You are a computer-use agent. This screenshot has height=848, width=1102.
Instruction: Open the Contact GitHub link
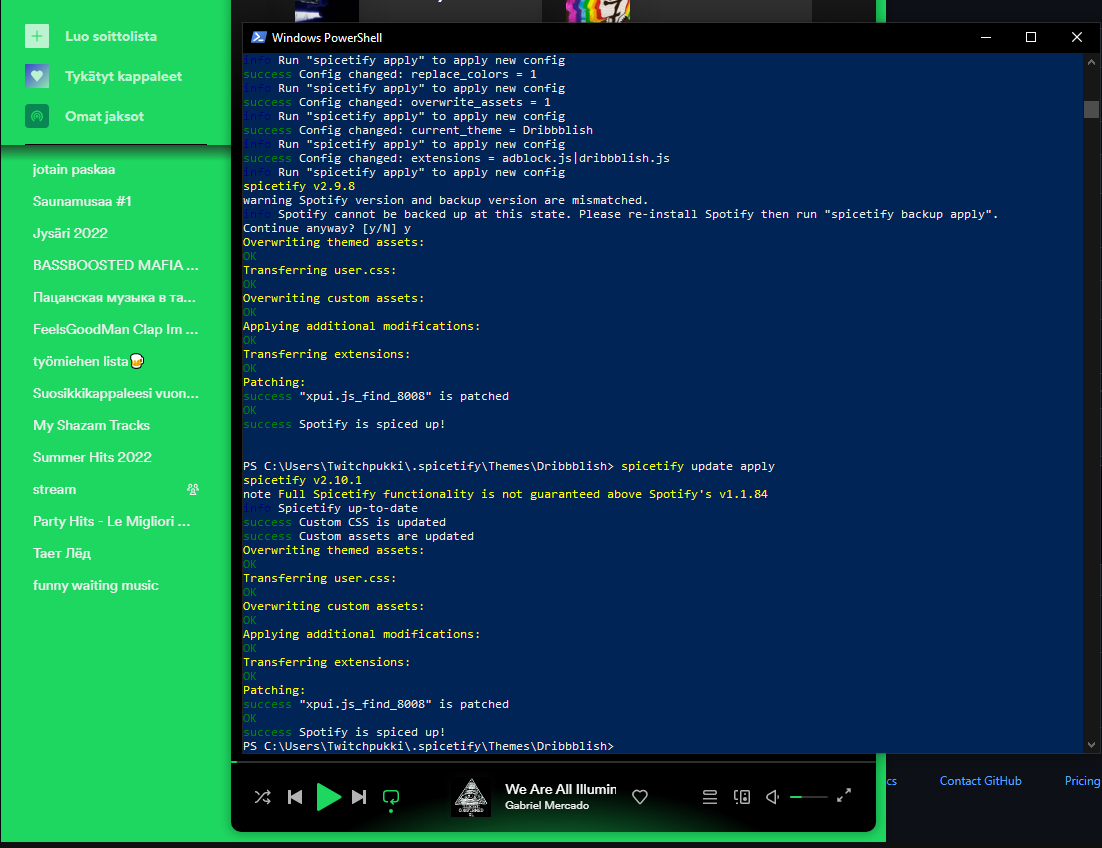pos(980,781)
